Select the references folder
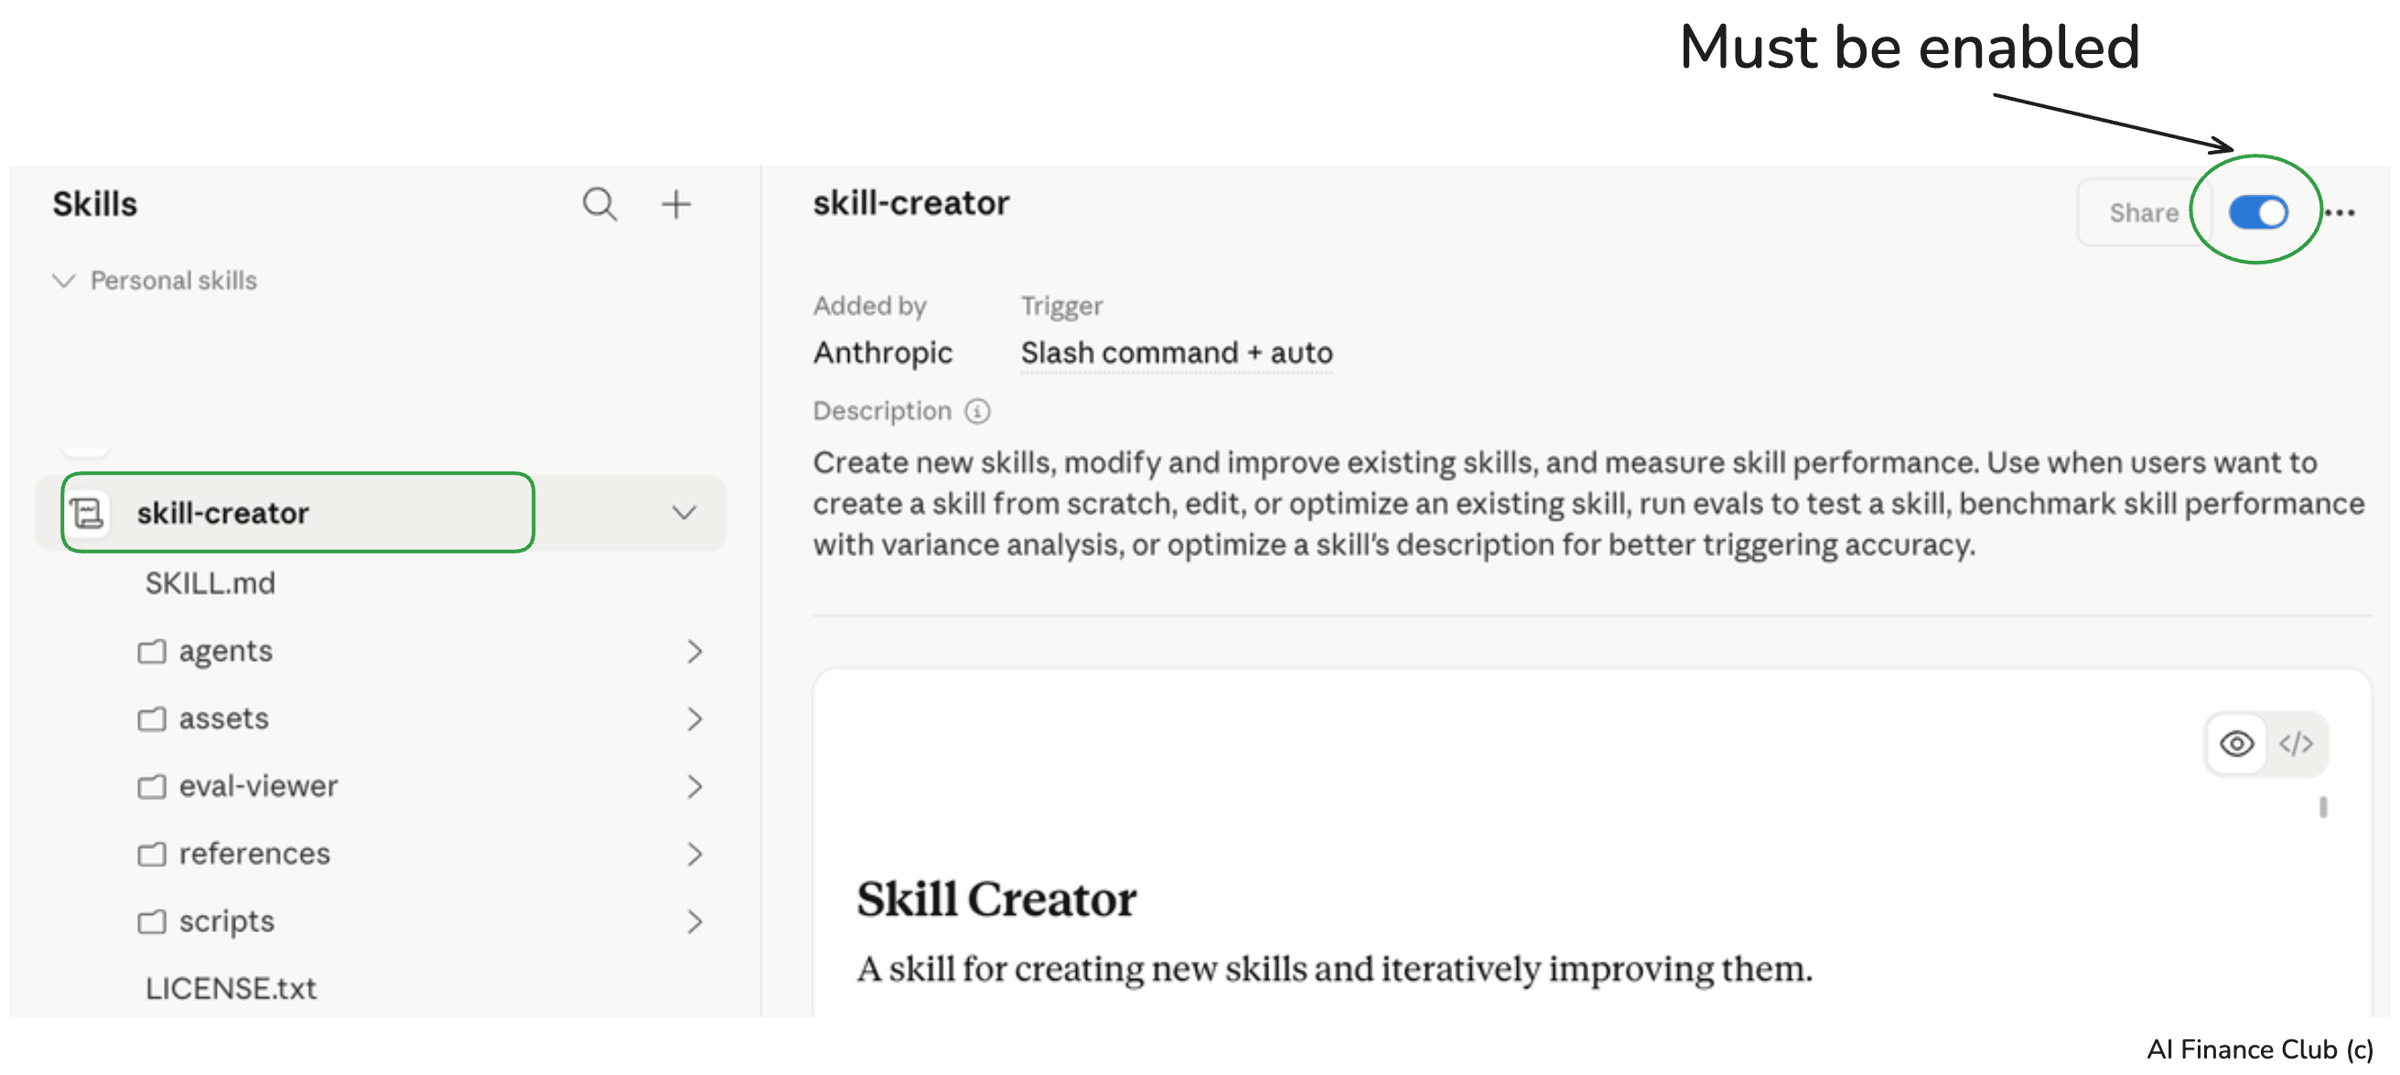Screen dimensions: 2400x1075 click(254, 854)
